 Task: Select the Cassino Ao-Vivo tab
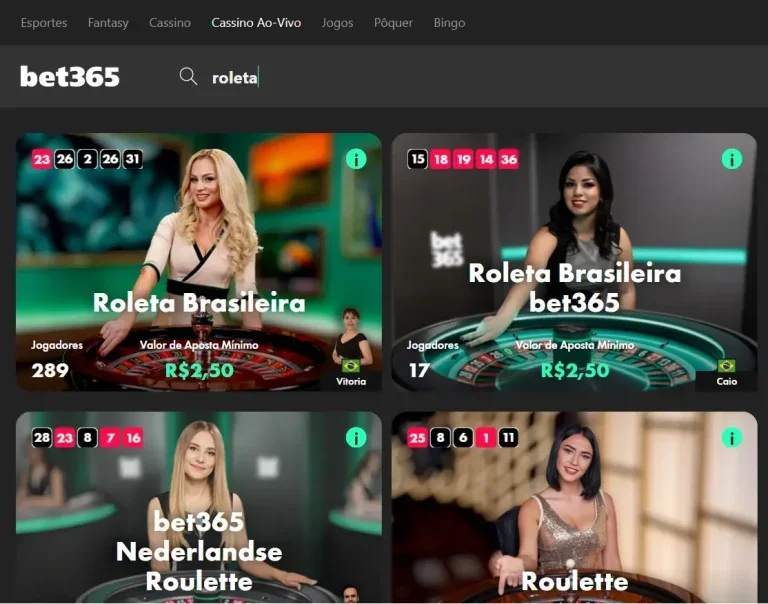click(x=256, y=23)
